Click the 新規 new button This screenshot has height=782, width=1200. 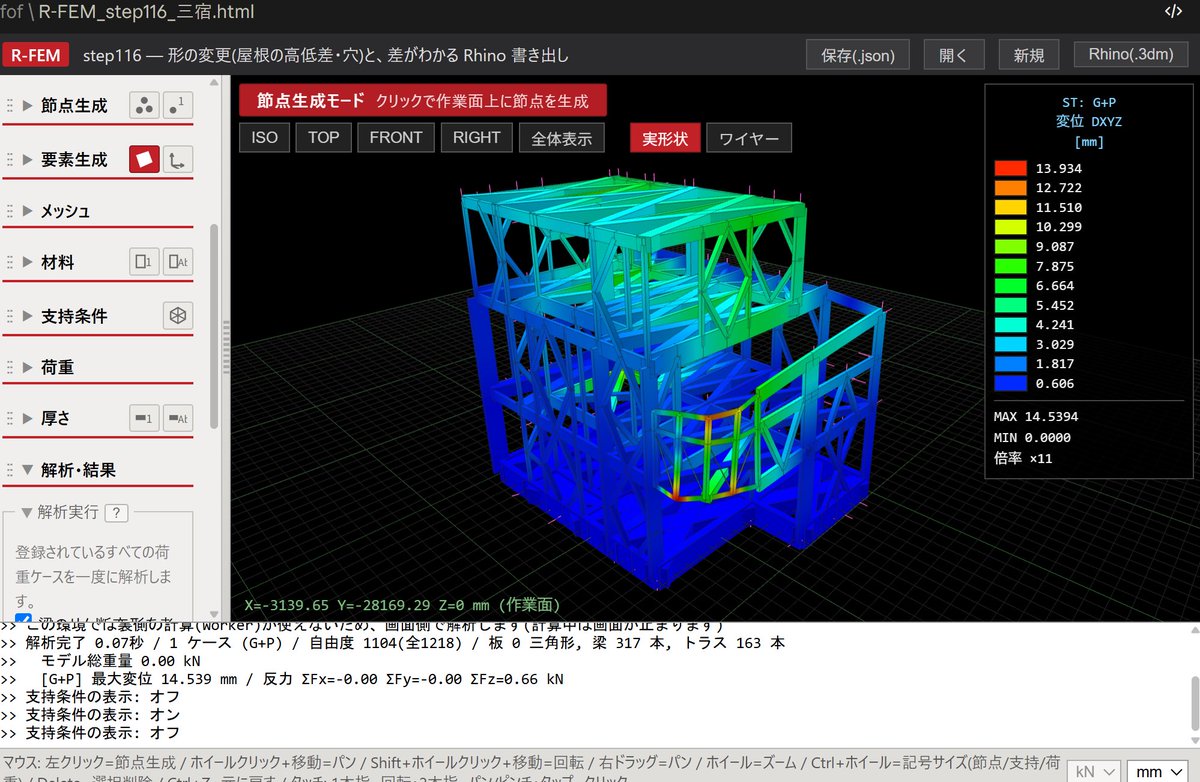click(1029, 55)
